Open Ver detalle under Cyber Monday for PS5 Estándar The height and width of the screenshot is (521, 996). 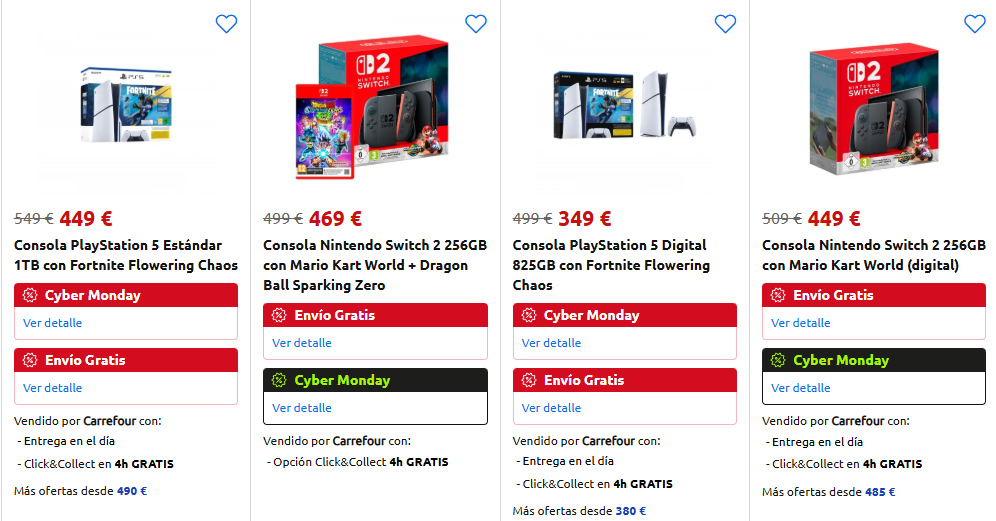53,323
